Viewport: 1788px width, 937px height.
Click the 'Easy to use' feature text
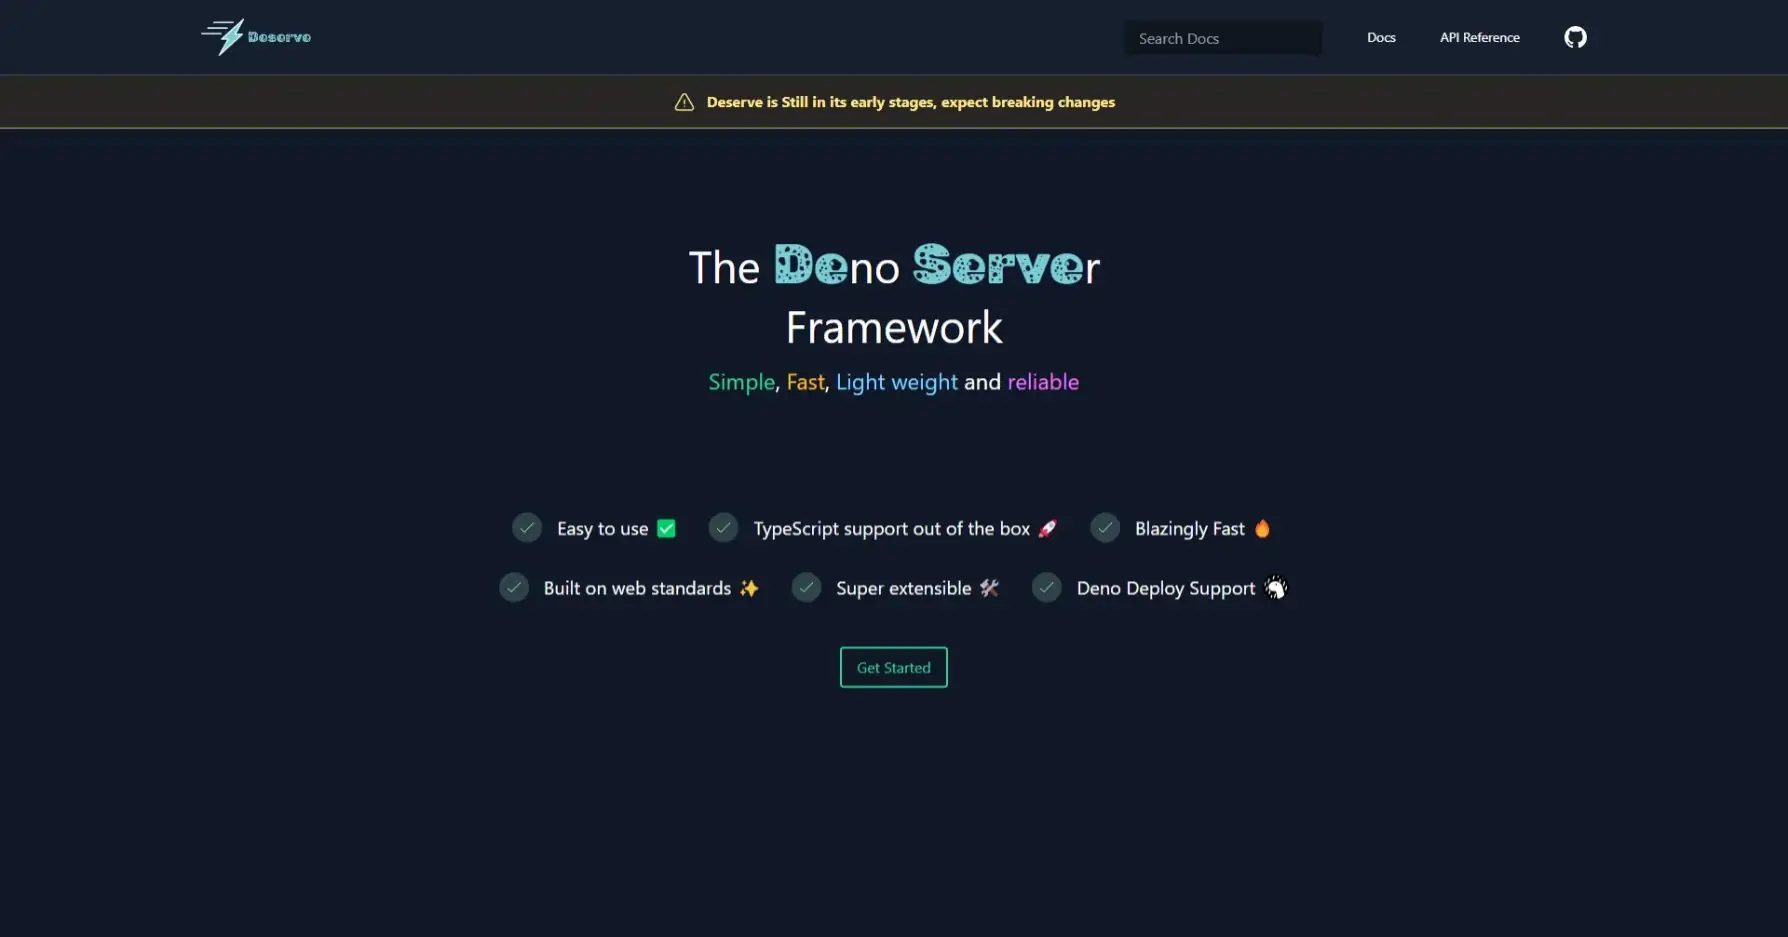602,528
